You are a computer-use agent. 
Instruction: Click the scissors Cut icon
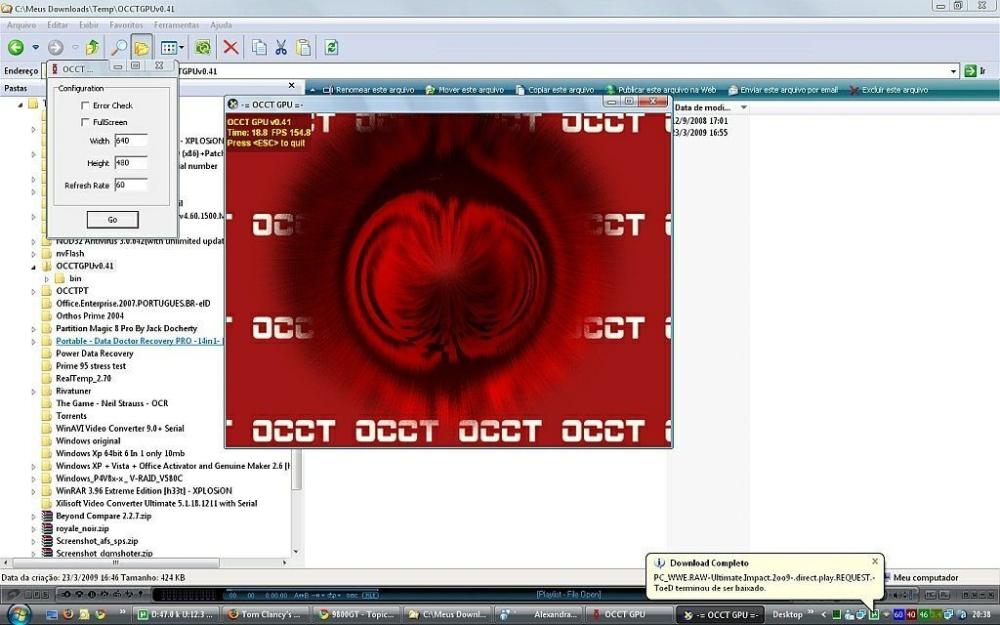point(281,47)
